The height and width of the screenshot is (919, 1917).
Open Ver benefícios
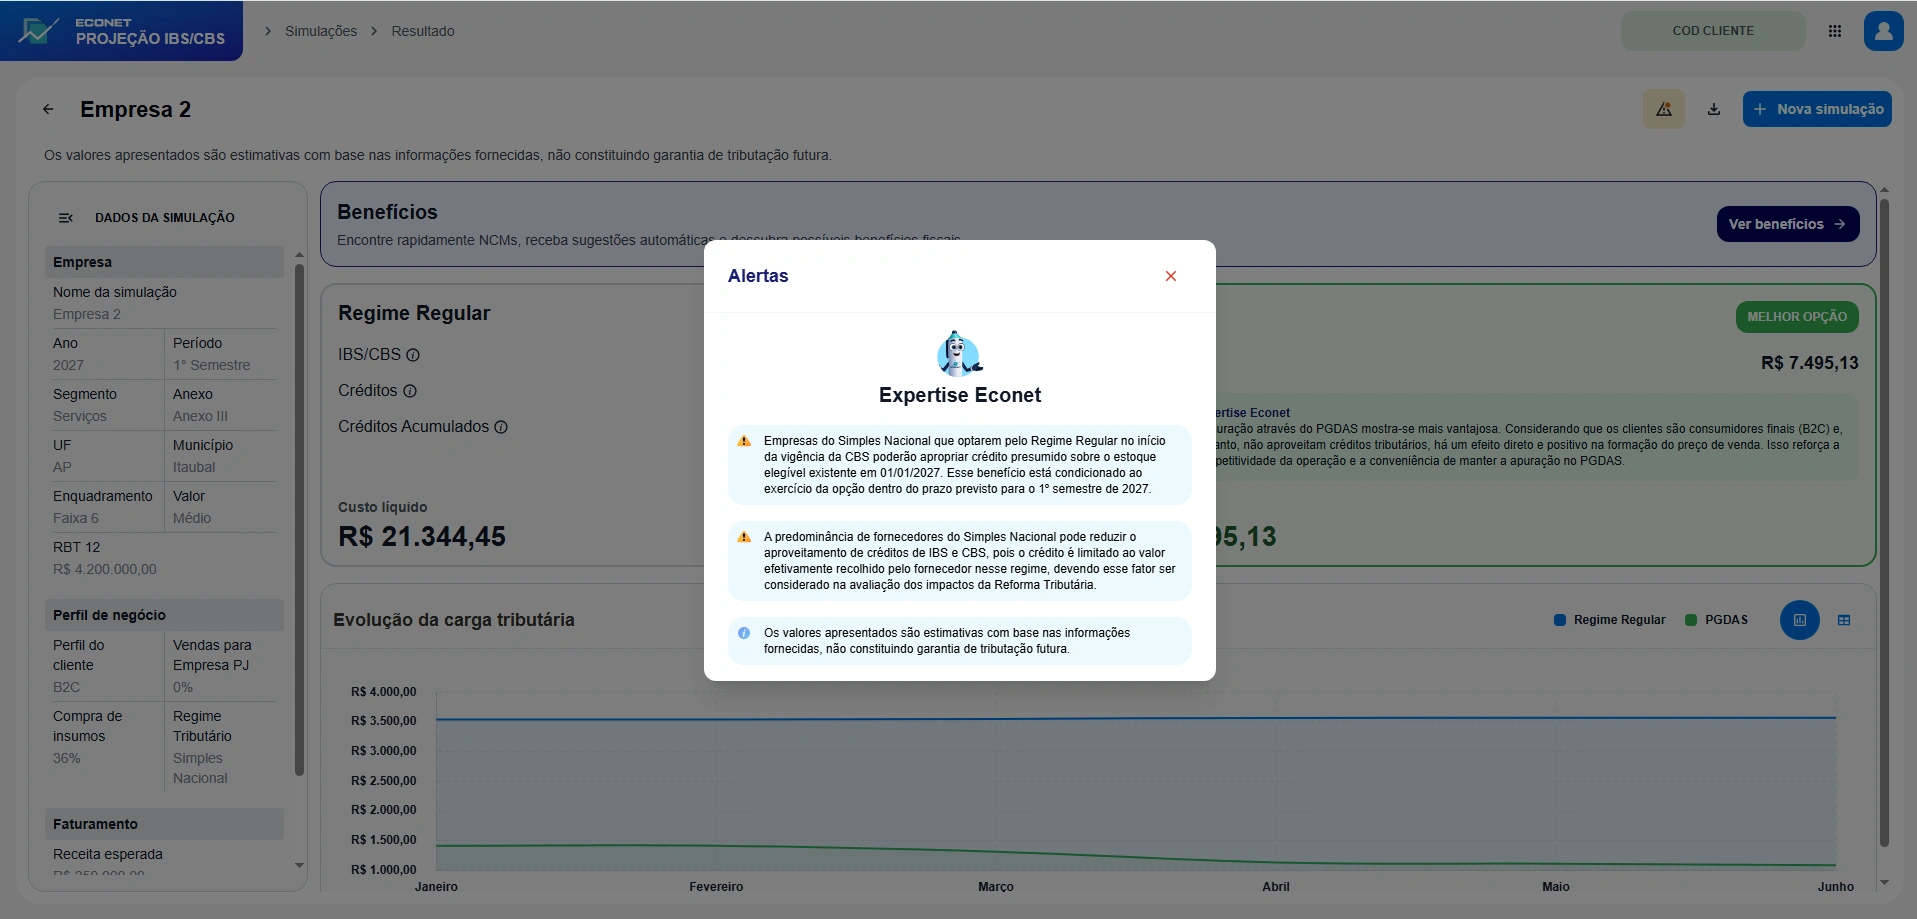(1788, 224)
